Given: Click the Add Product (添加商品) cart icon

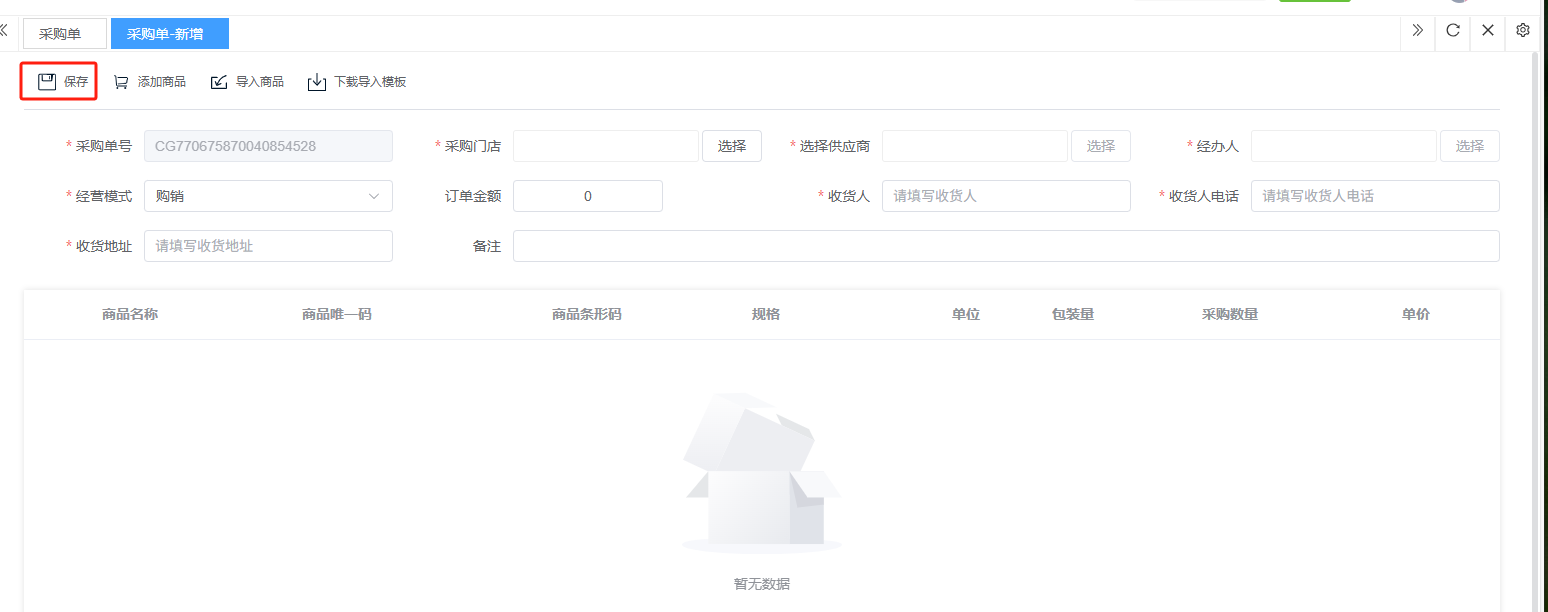Looking at the screenshot, I should click(x=121, y=82).
